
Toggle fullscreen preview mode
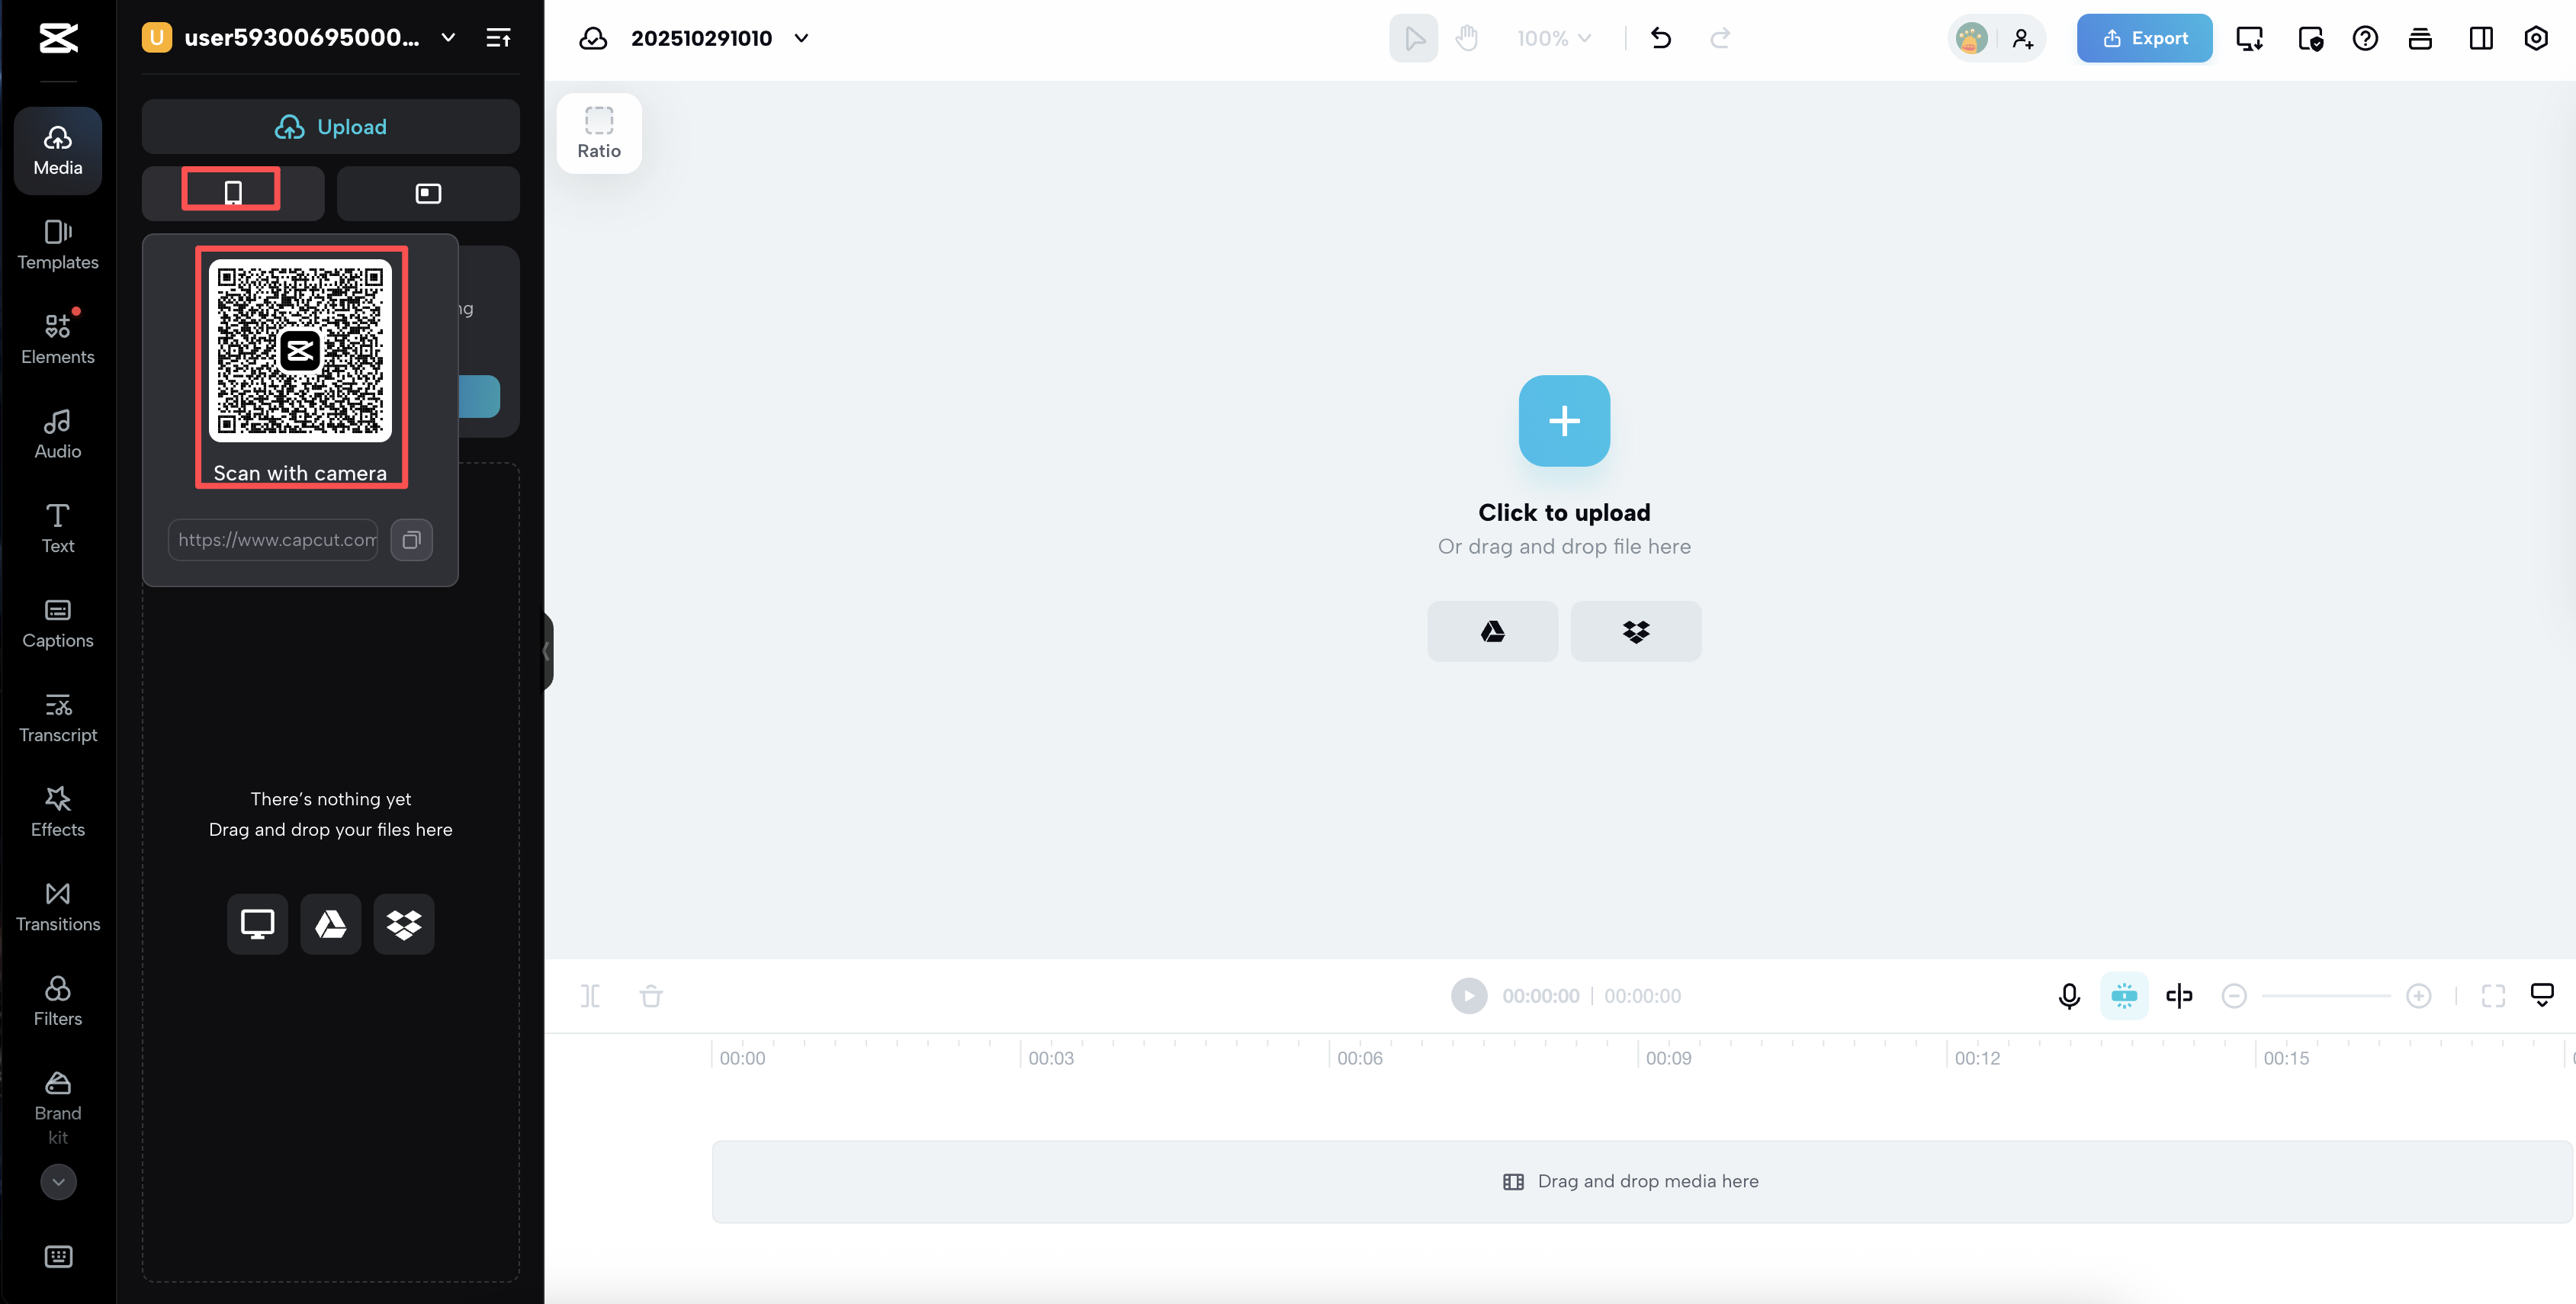coord(2493,995)
